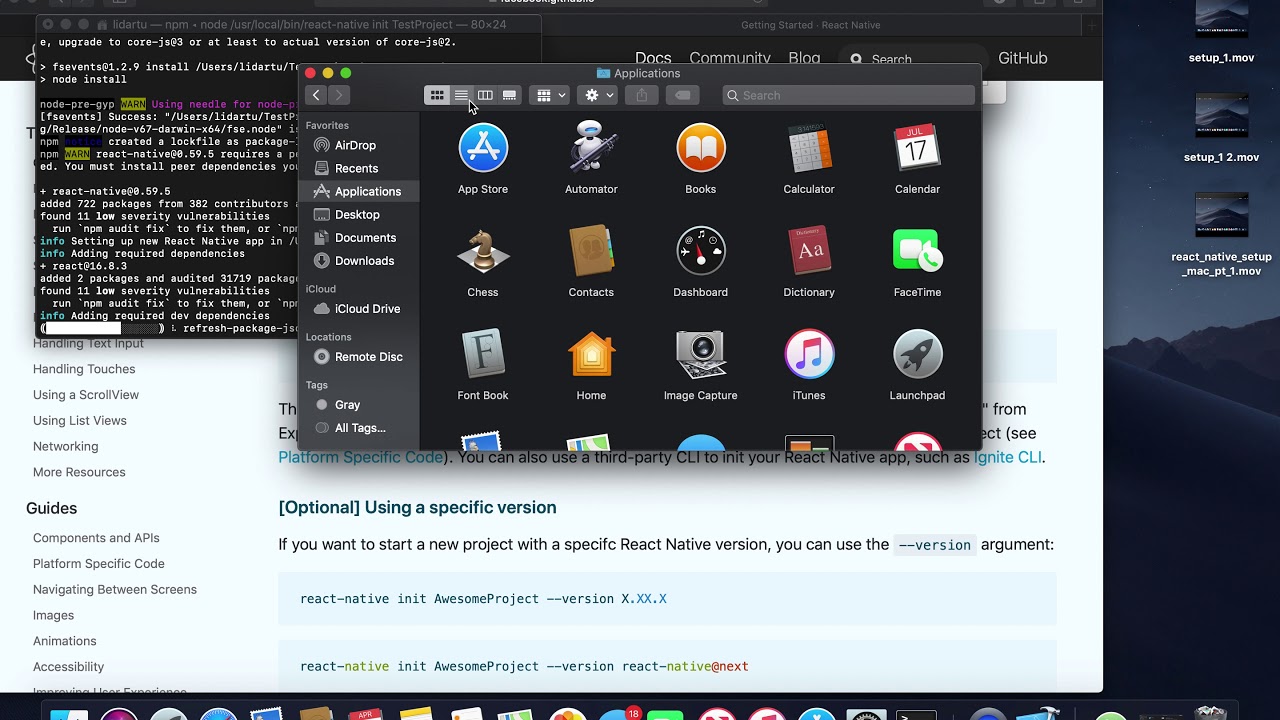
Task: Switch Finder to column view
Action: [485, 95]
